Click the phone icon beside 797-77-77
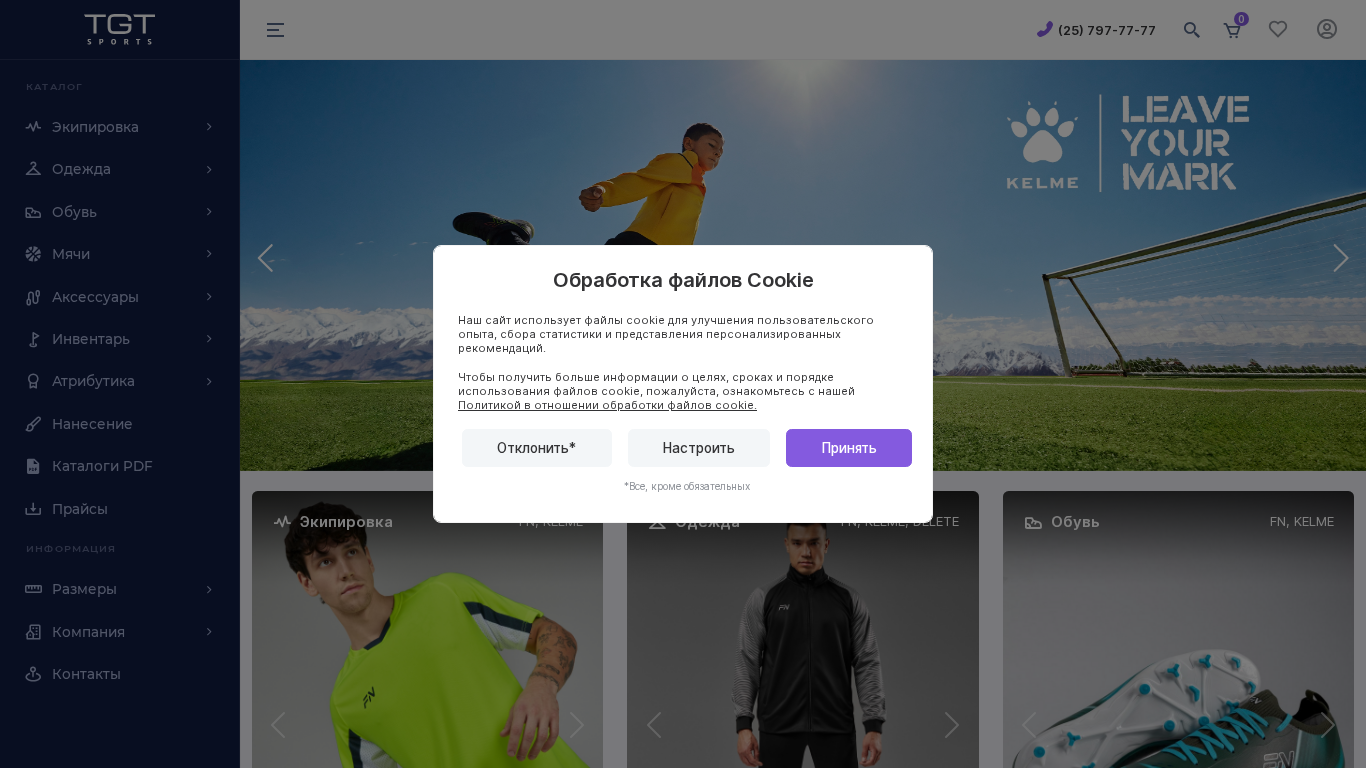 tap(1045, 29)
